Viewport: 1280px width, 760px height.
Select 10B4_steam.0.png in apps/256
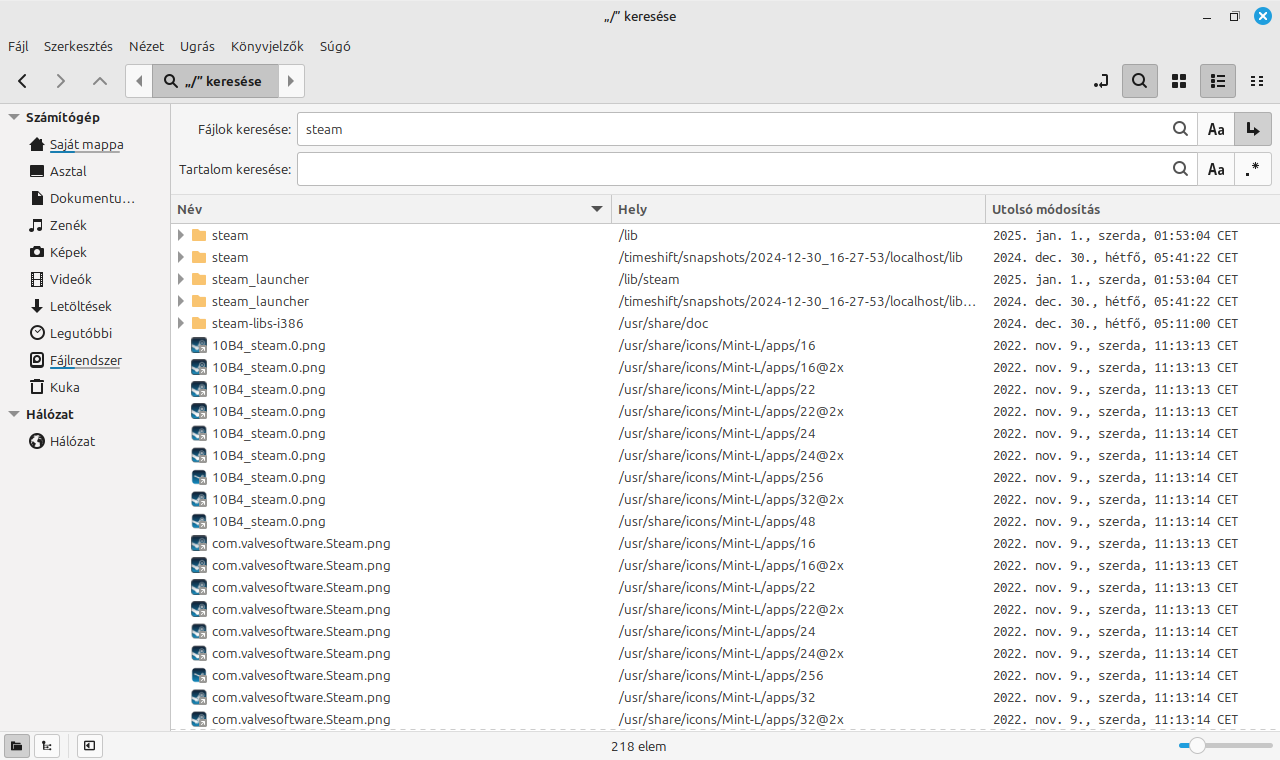point(269,477)
